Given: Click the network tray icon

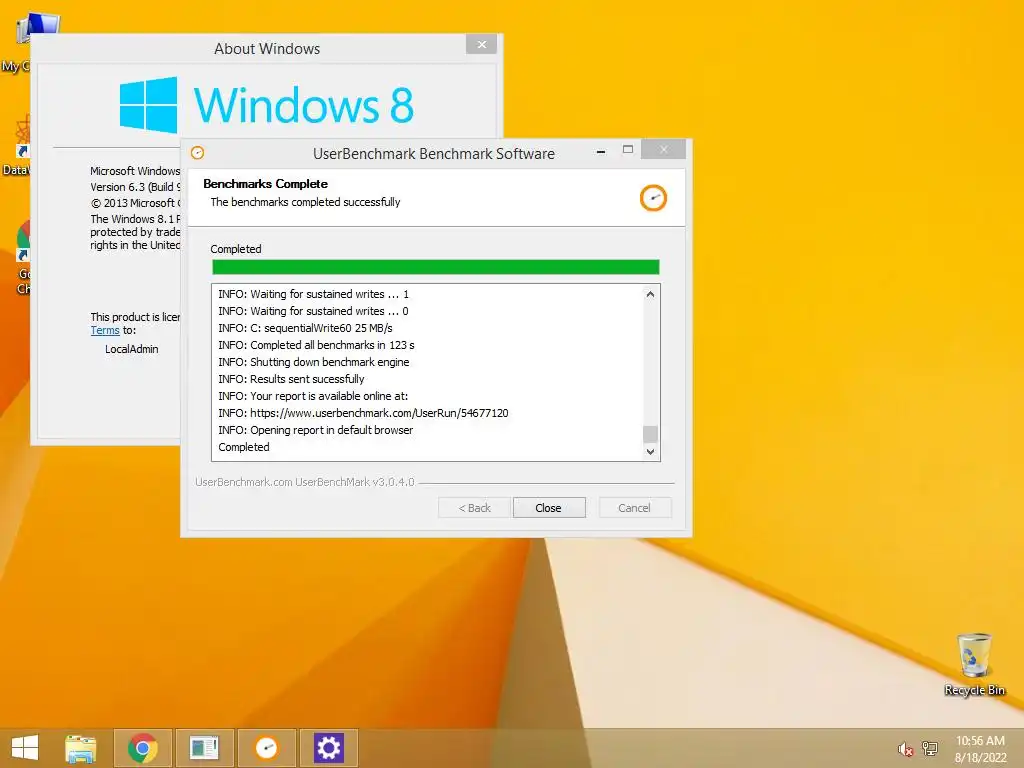Looking at the screenshot, I should tap(929, 748).
